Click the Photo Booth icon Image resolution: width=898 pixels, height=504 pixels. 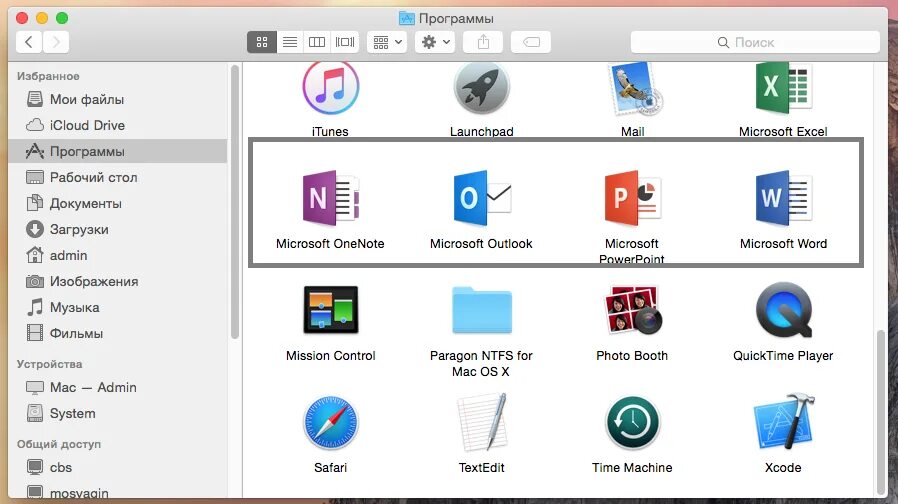tap(633, 310)
